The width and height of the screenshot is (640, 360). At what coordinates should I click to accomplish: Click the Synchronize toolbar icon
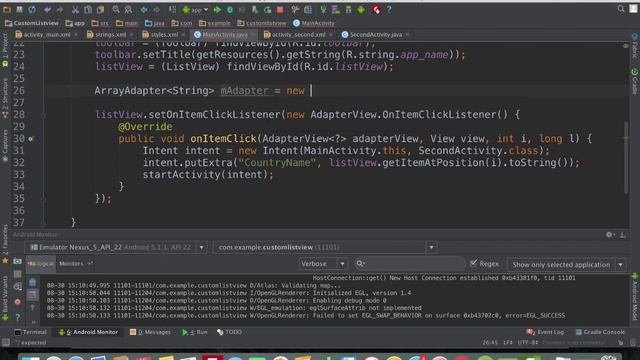click(32, 9)
